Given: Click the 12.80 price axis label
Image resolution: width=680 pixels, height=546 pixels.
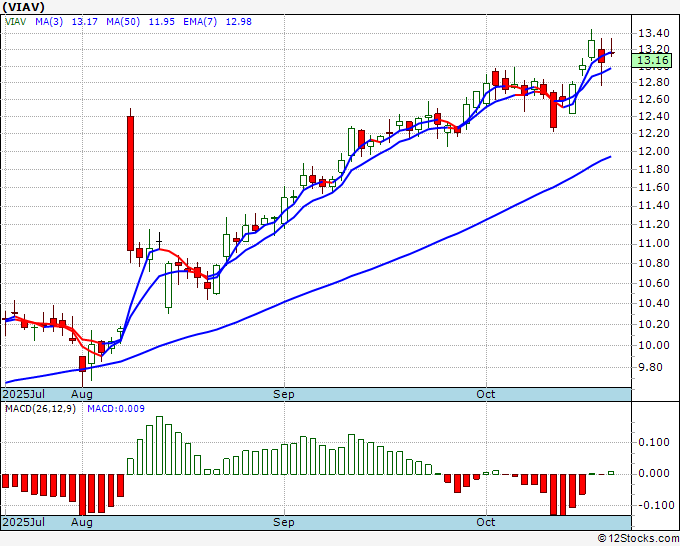Looking at the screenshot, I should 654,82.
